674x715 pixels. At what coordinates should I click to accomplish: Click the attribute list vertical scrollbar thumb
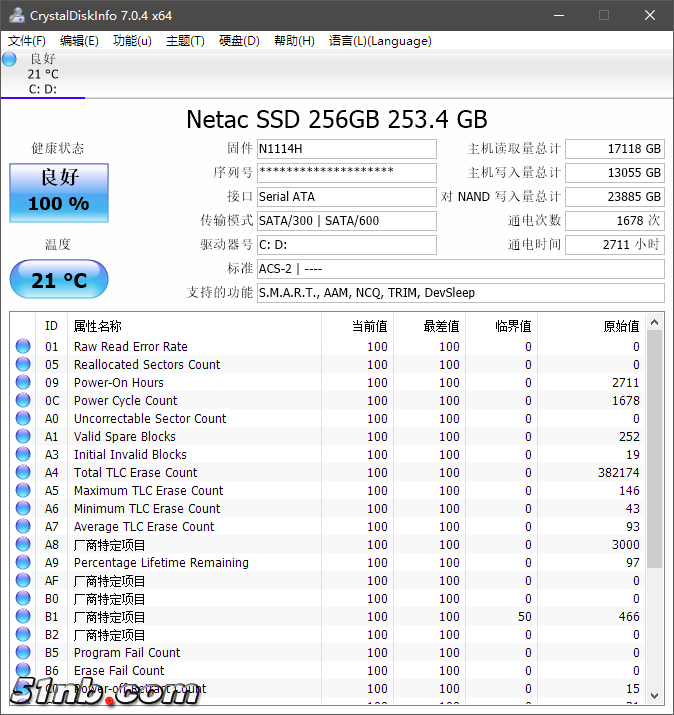point(655,450)
